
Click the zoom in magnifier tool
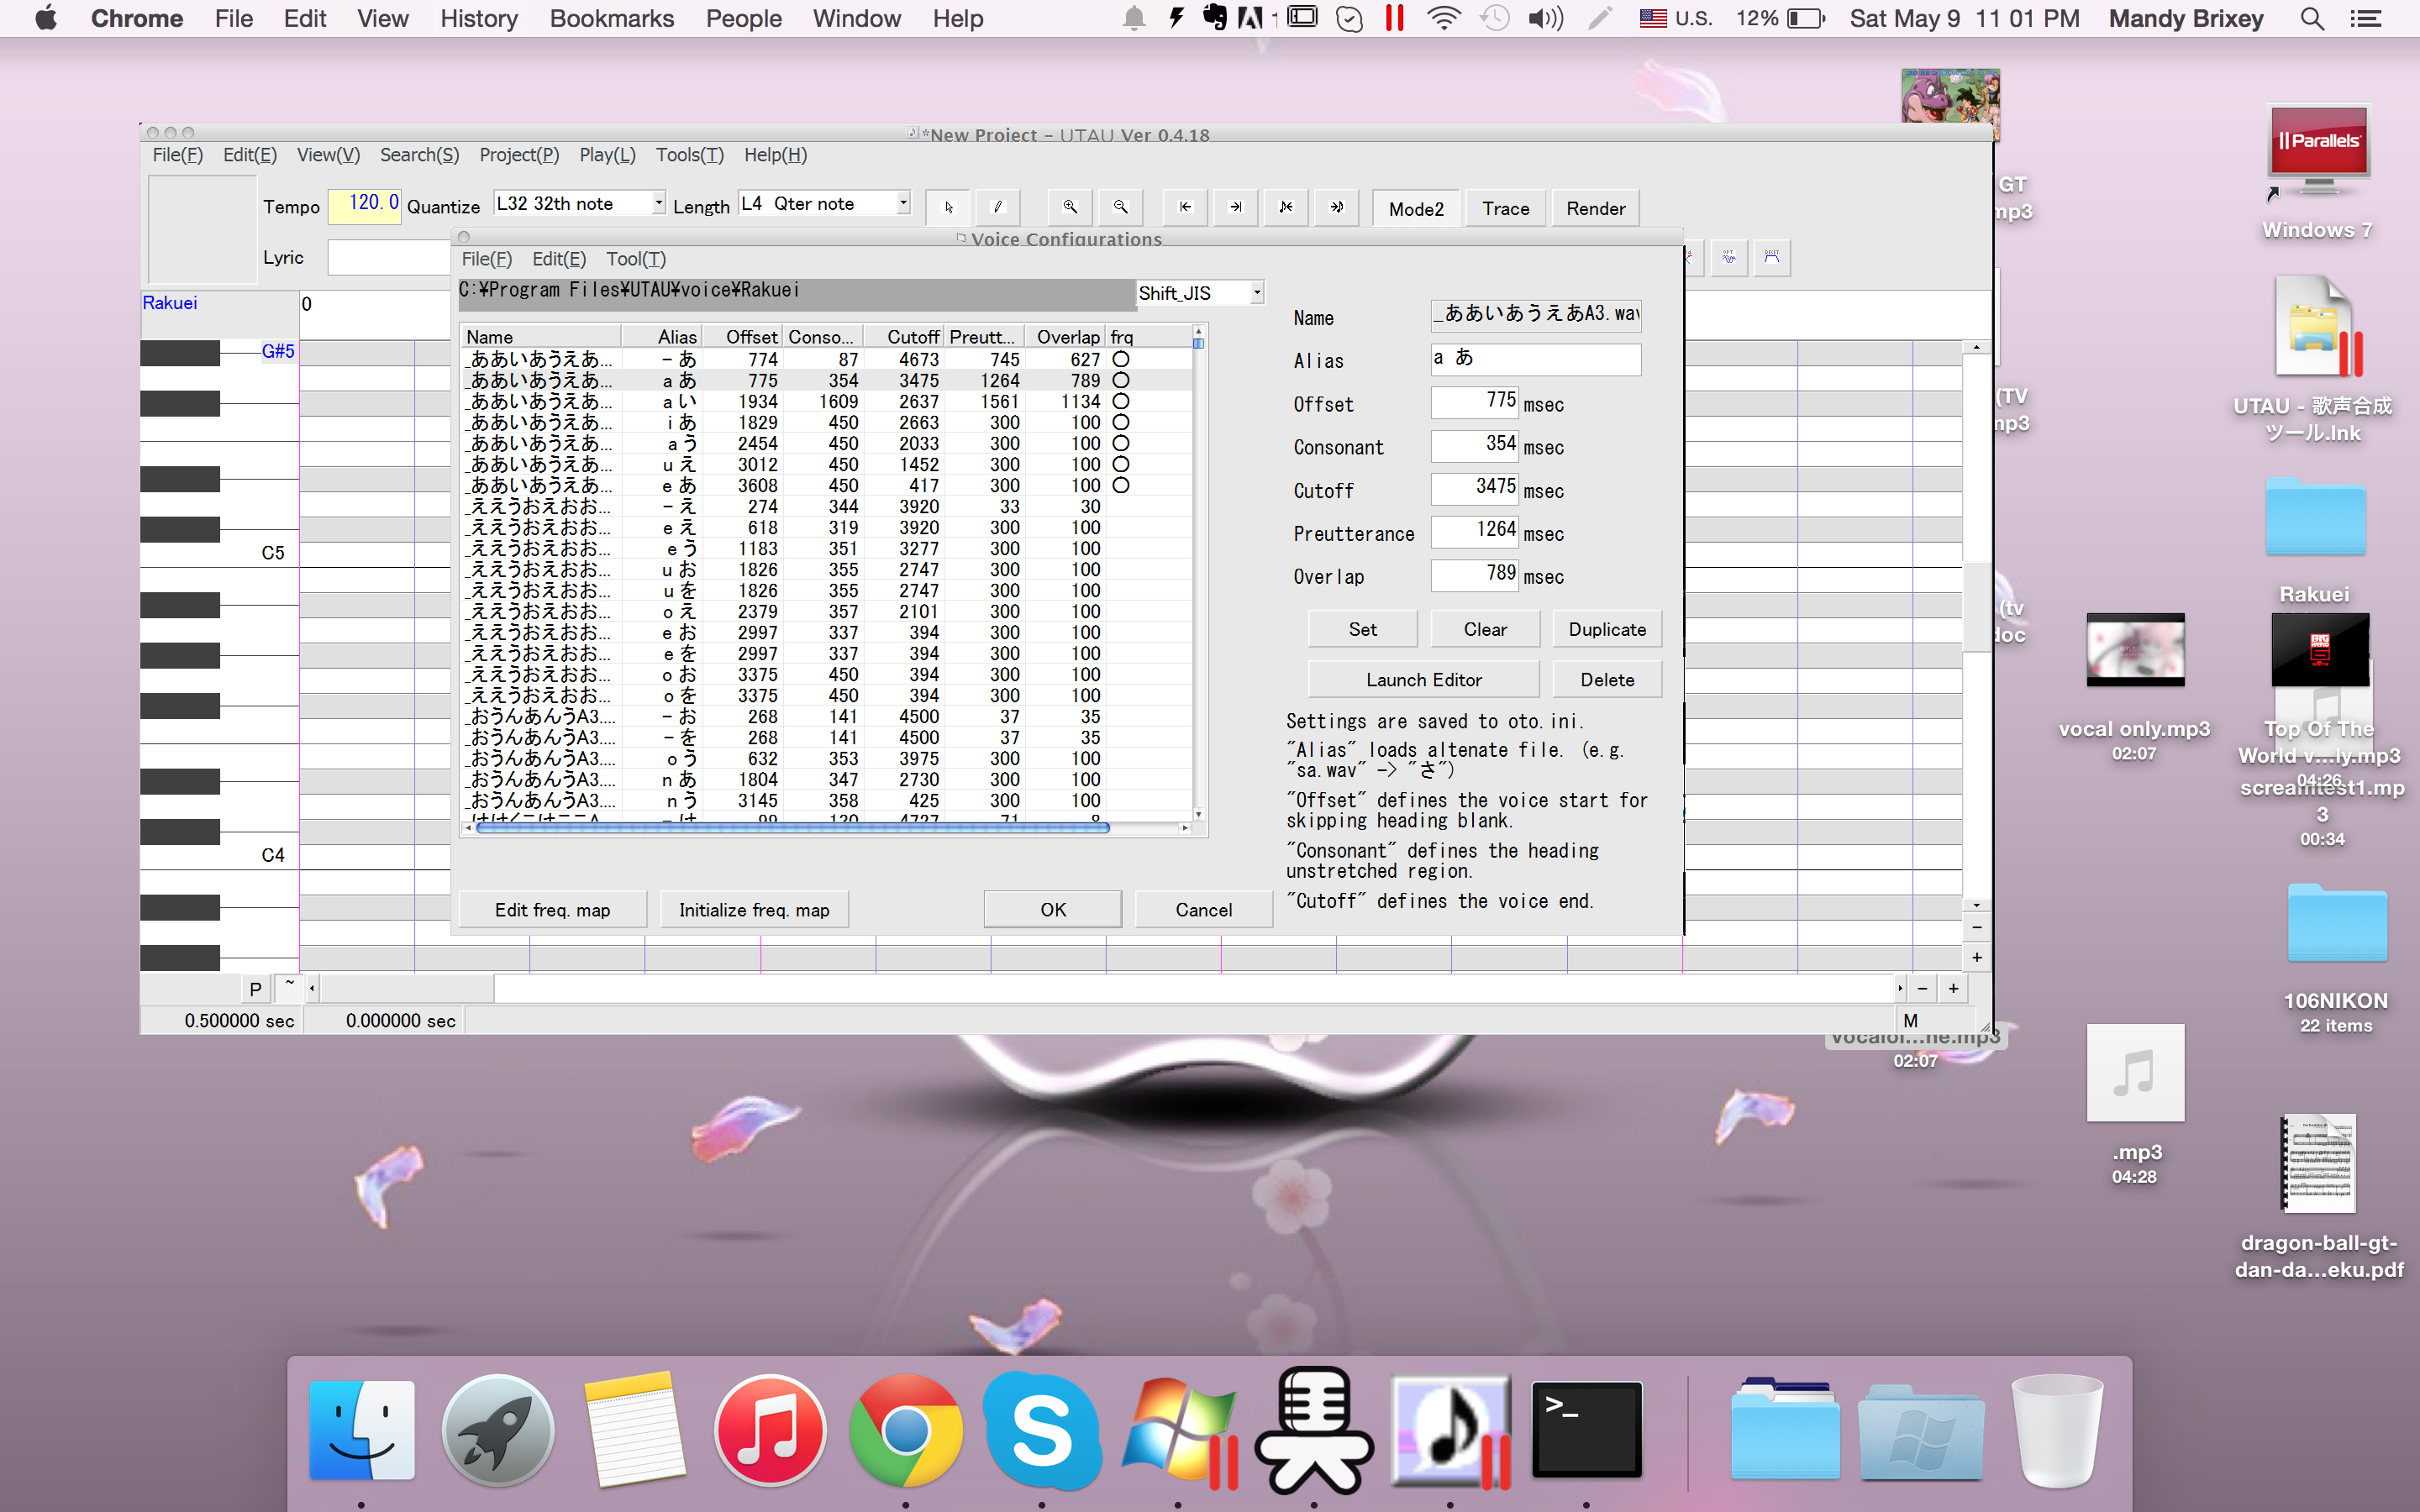1070,207
